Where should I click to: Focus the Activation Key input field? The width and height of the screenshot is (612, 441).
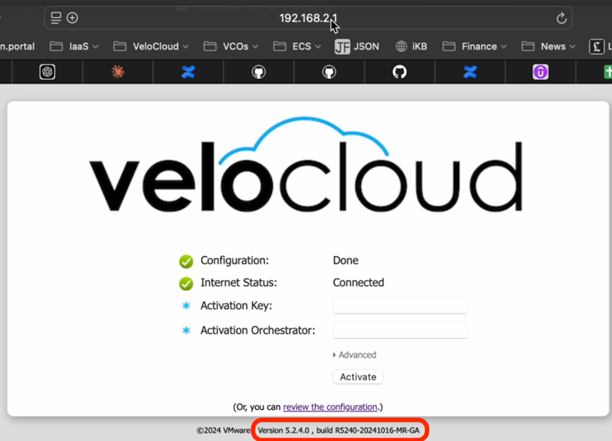point(399,306)
